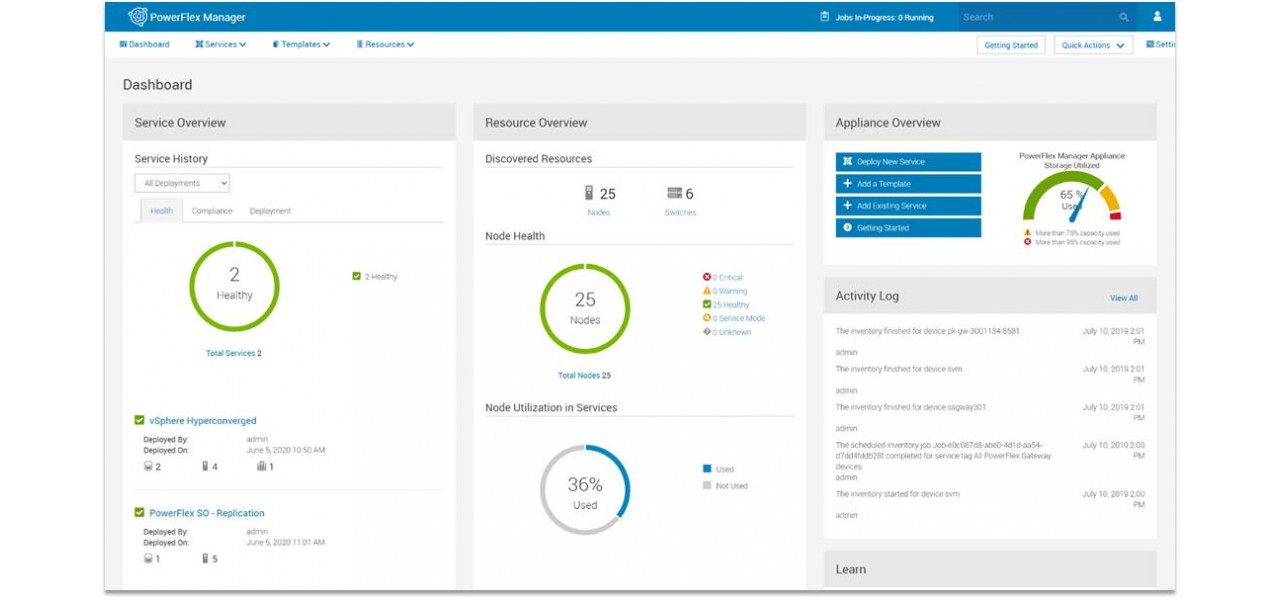Click in the Search input field
The width and height of the screenshot is (1280, 600).
click(1038, 17)
